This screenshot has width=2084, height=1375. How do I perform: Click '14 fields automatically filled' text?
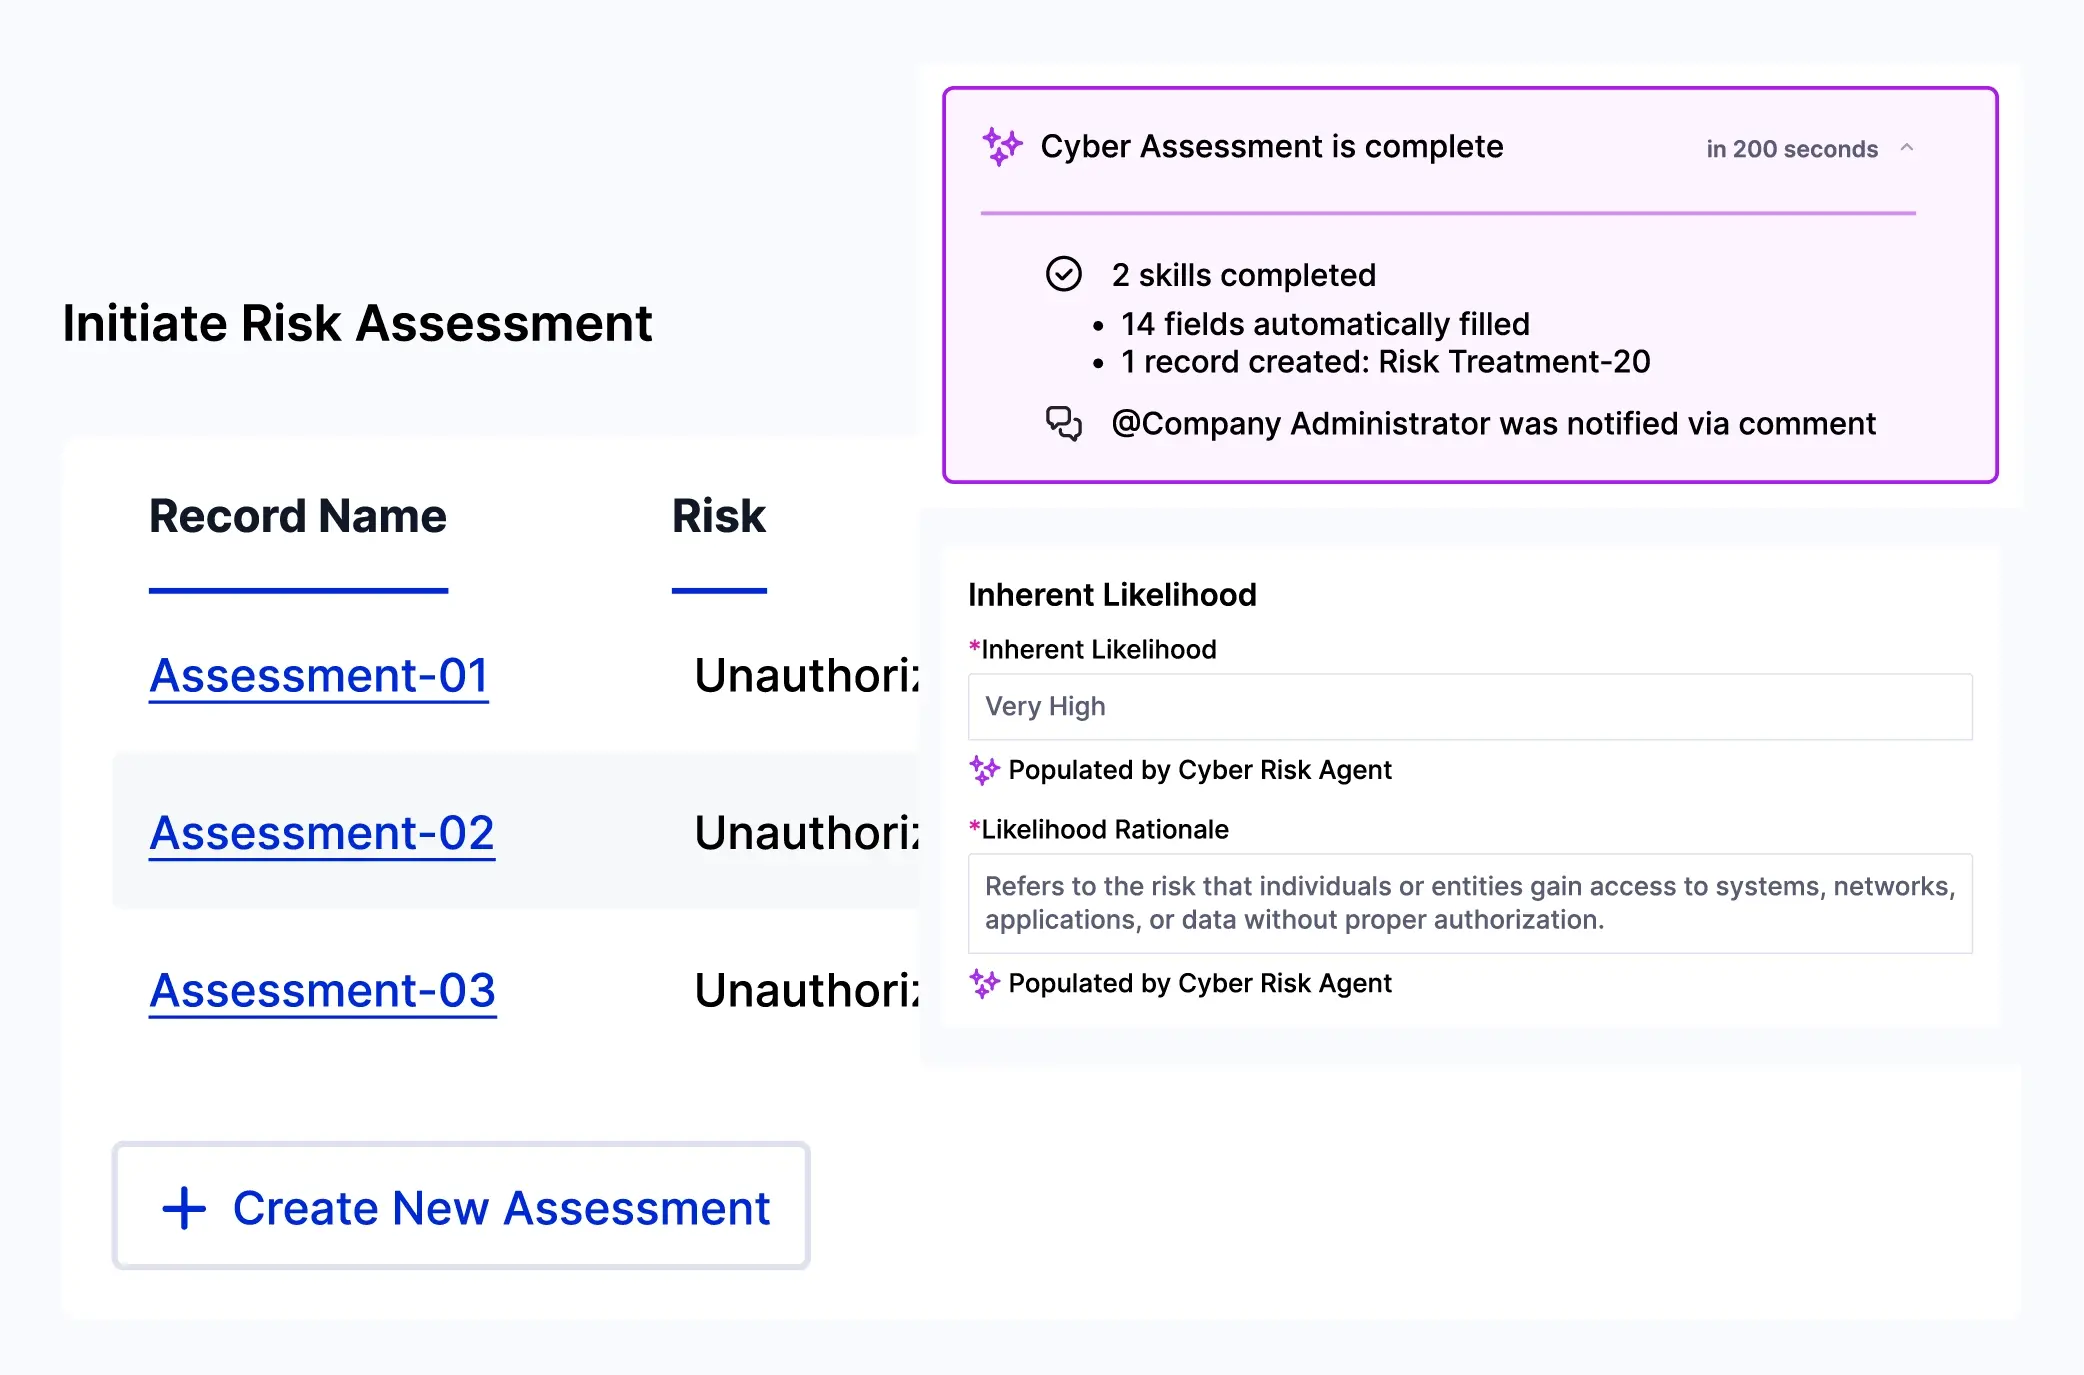1325,324
